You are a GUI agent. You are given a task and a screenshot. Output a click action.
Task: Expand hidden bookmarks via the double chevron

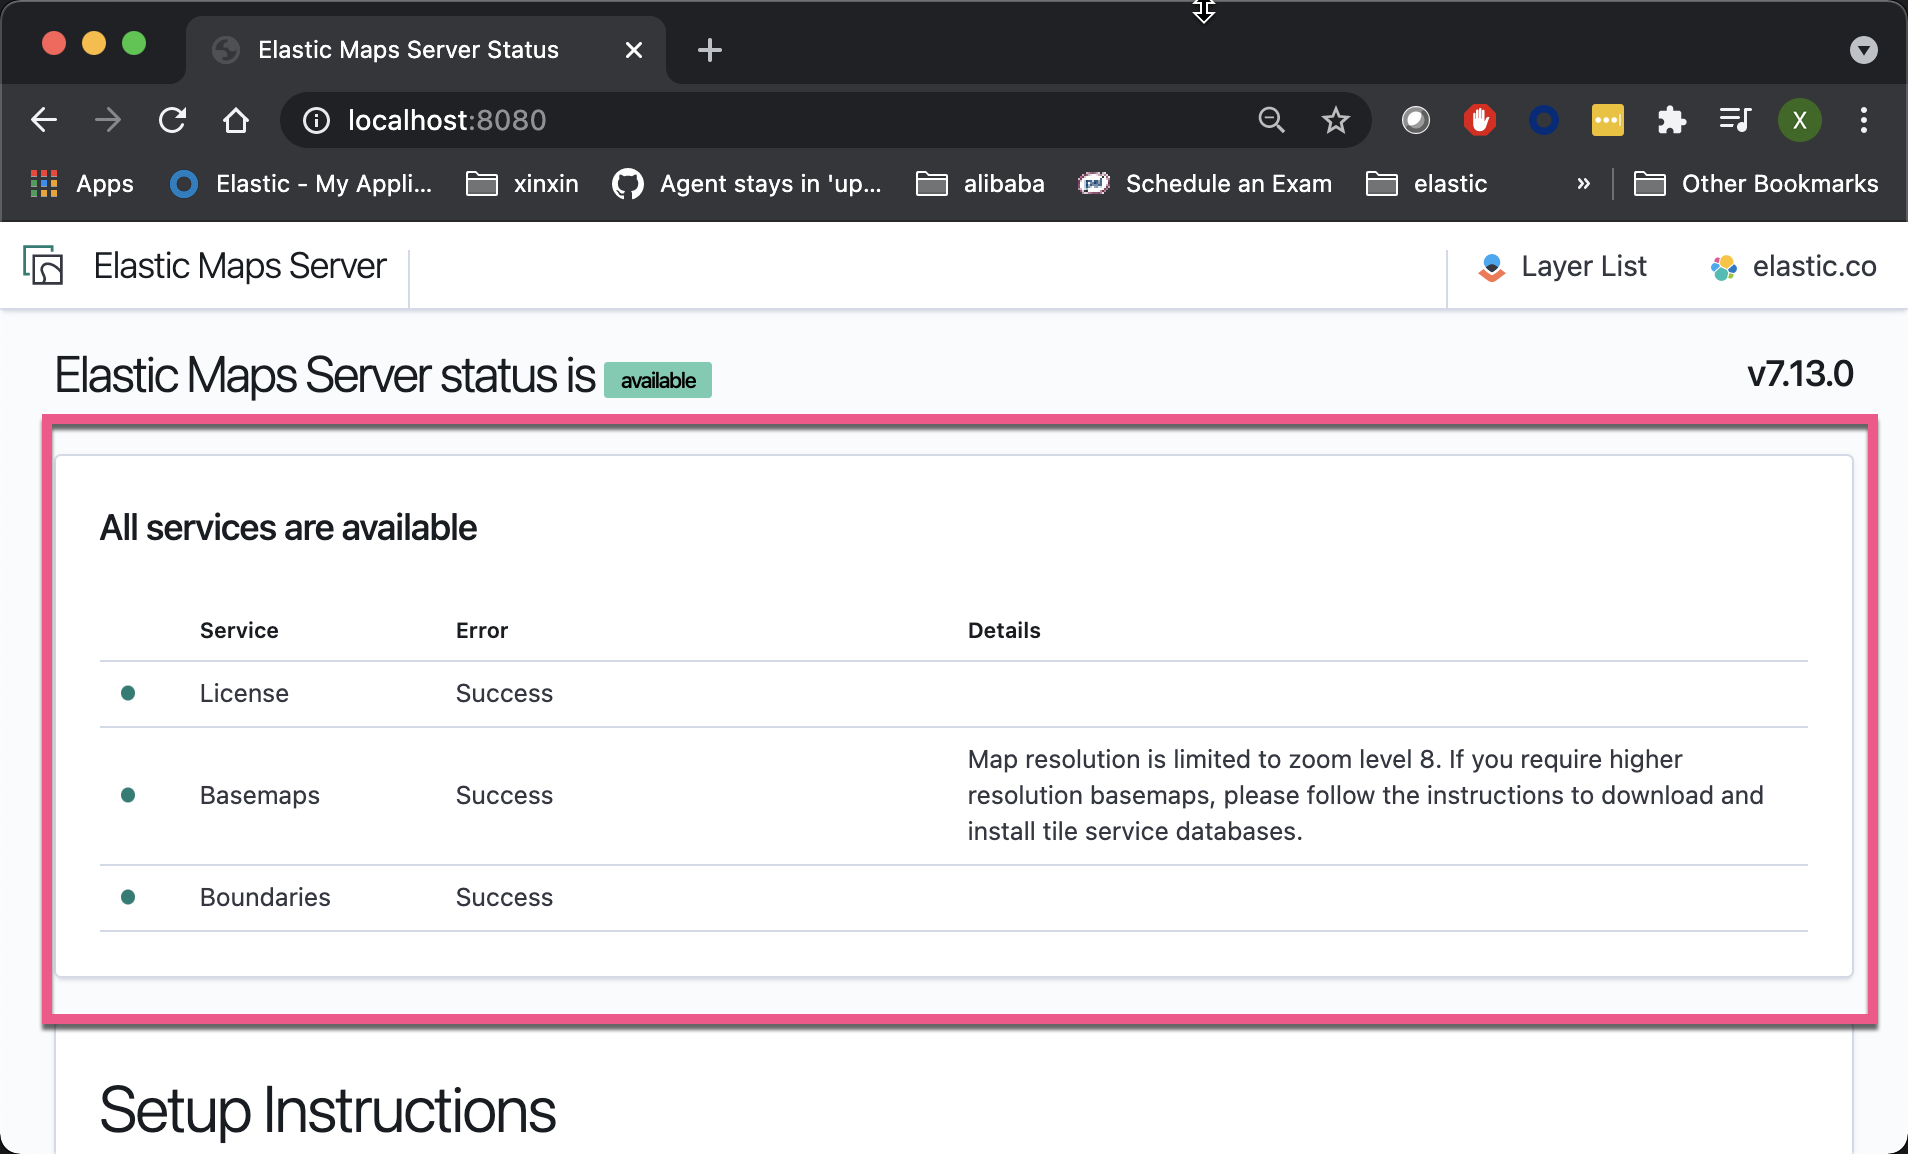[1582, 183]
